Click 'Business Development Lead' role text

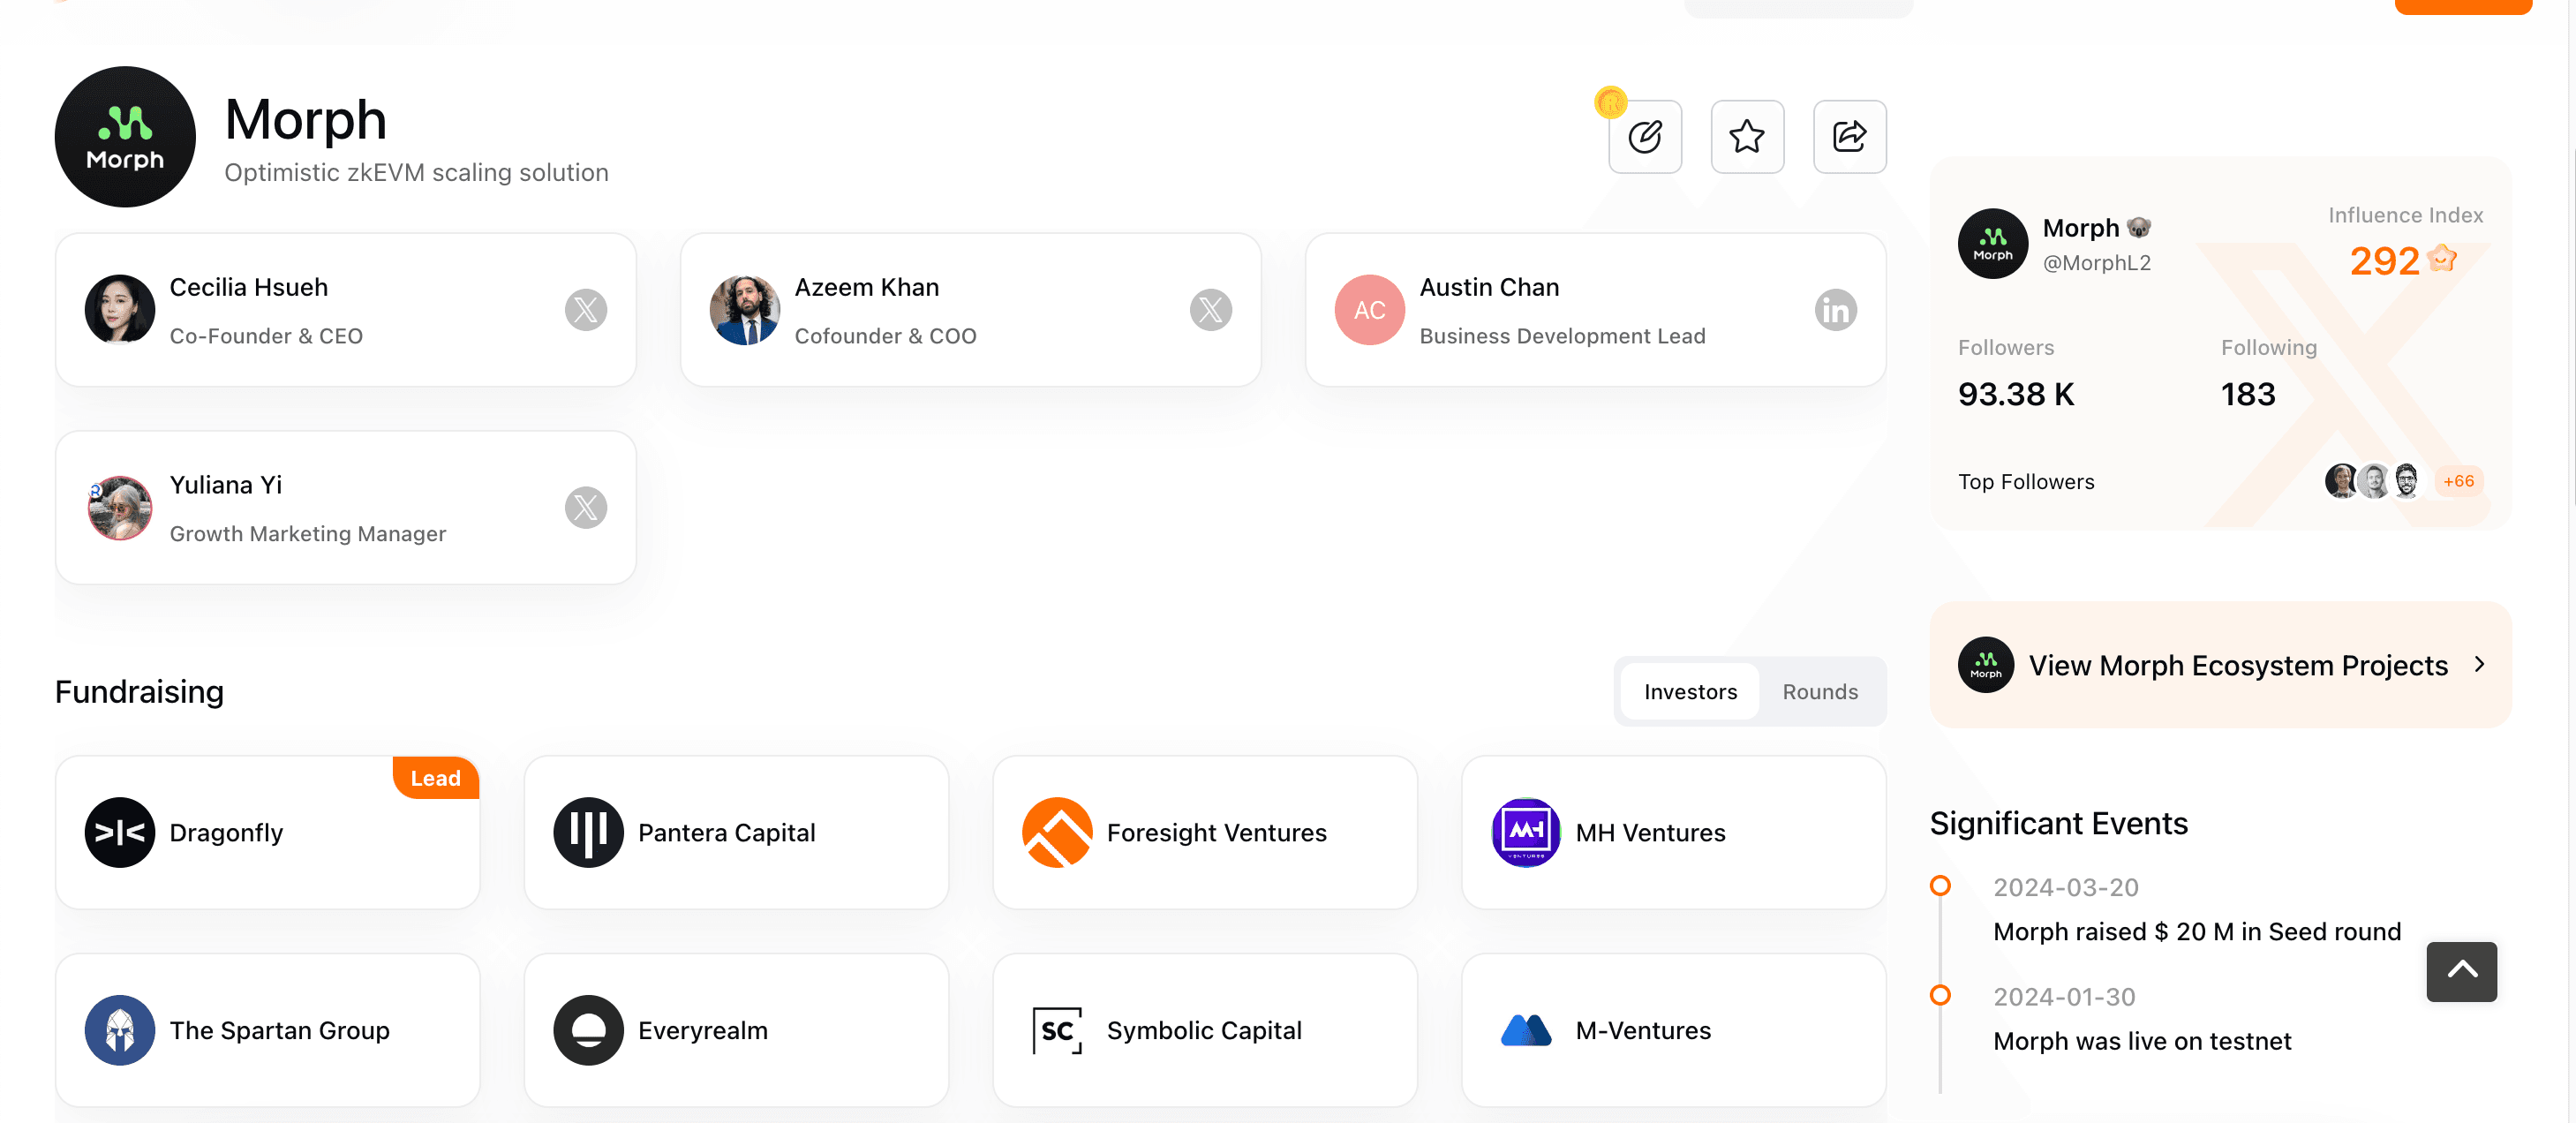(x=1562, y=337)
